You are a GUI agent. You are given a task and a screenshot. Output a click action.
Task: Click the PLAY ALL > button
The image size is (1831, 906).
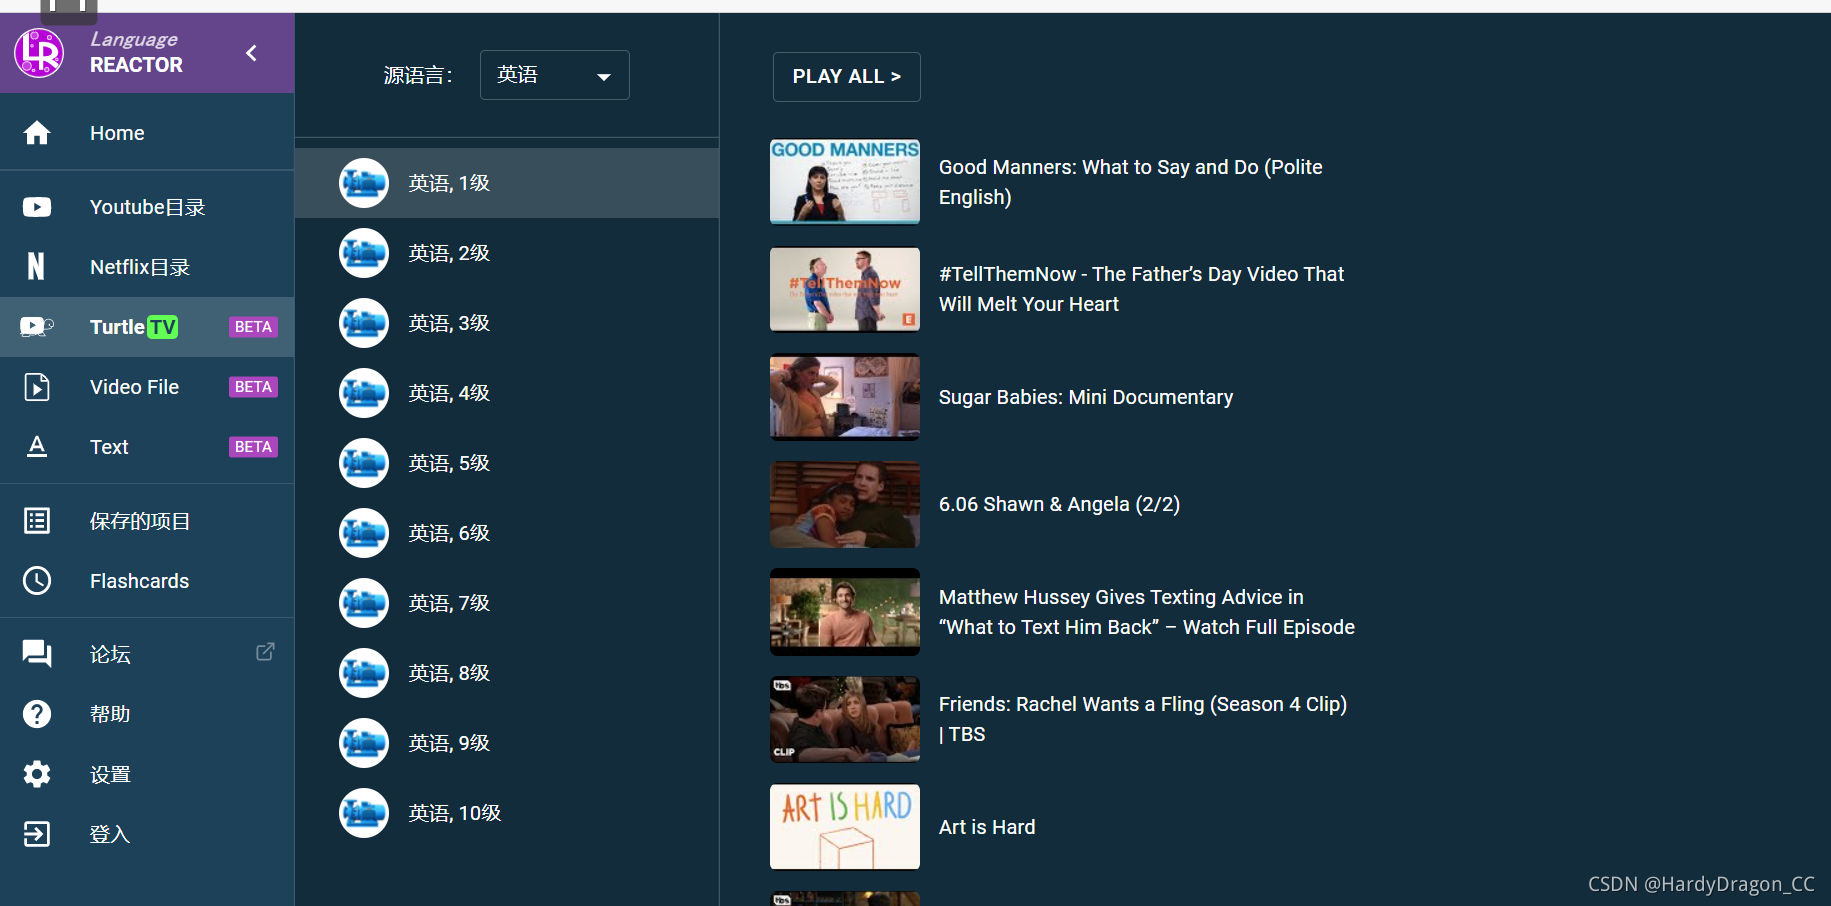(x=846, y=77)
